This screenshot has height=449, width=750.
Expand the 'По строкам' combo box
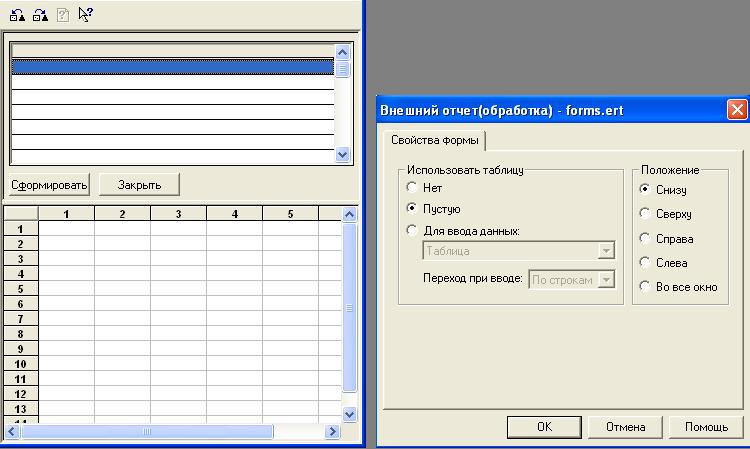tap(606, 280)
